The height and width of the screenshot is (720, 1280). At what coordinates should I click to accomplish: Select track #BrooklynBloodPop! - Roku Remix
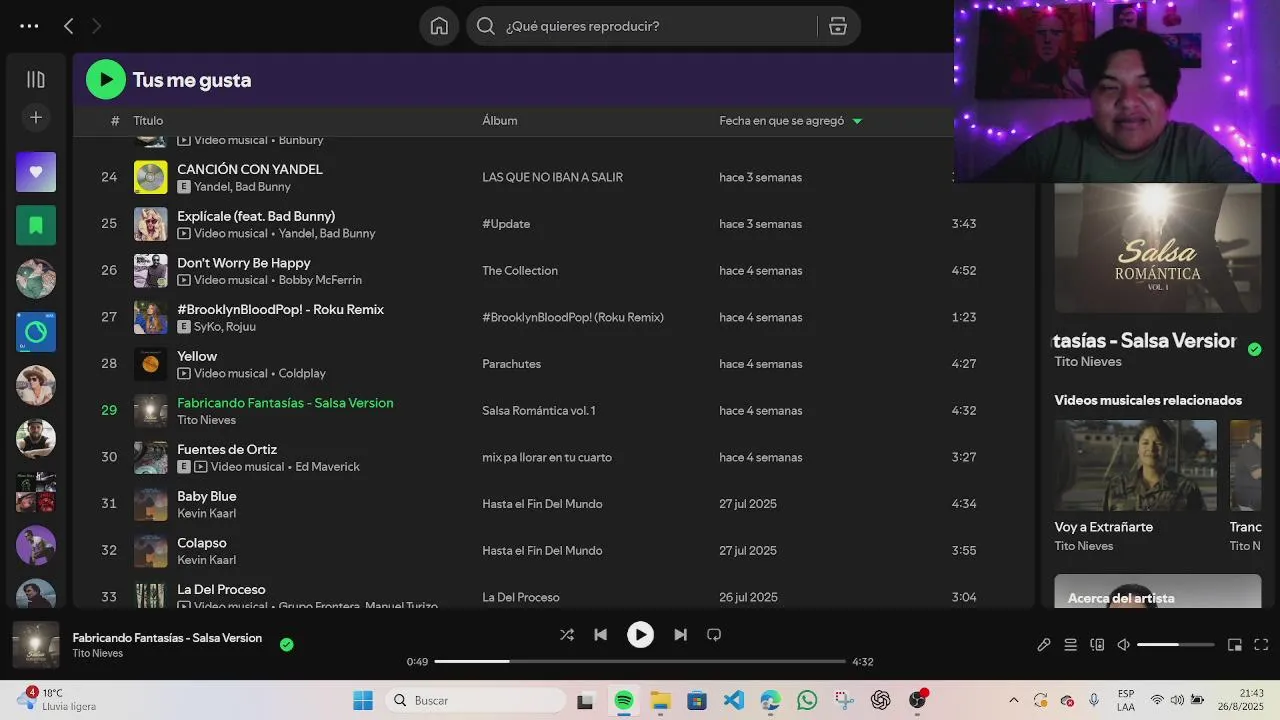[x=280, y=310]
